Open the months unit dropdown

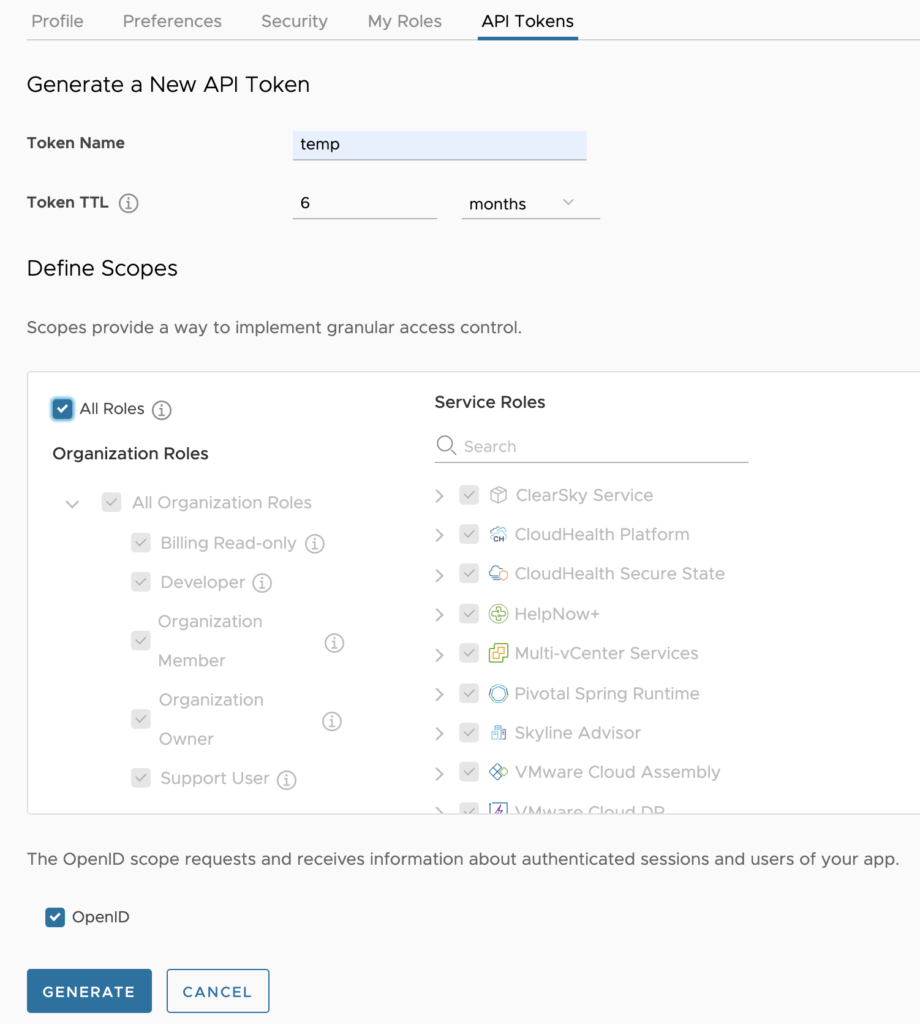(530, 203)
